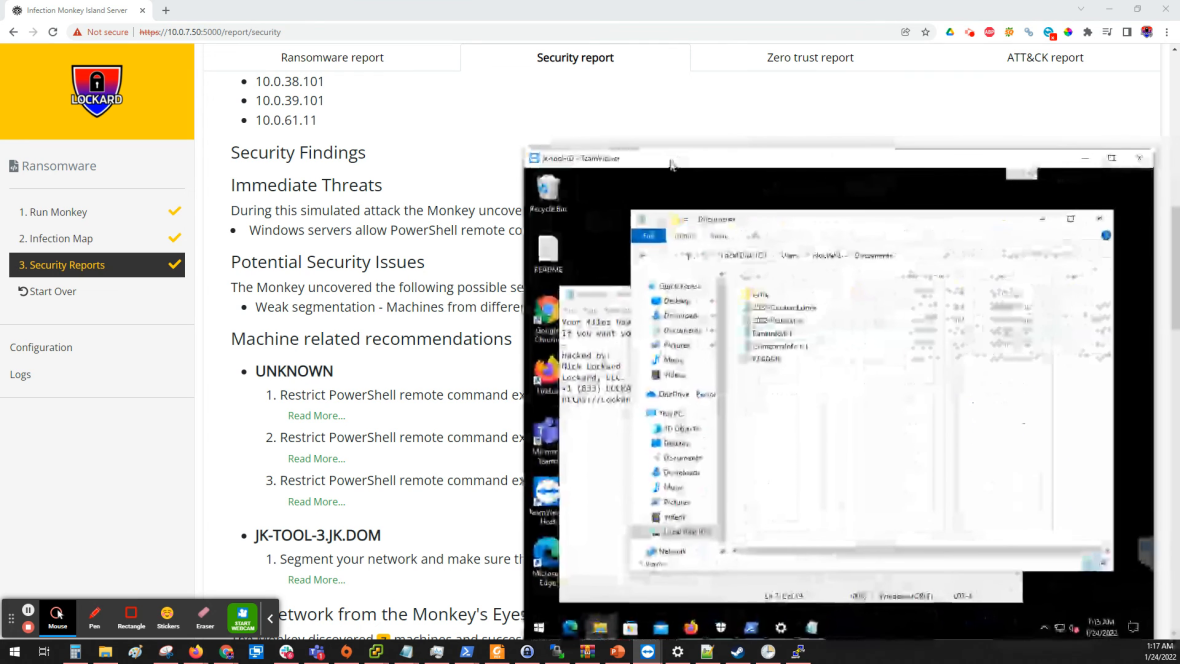Open Steam from the host taskbar

(x=738, y=652)
